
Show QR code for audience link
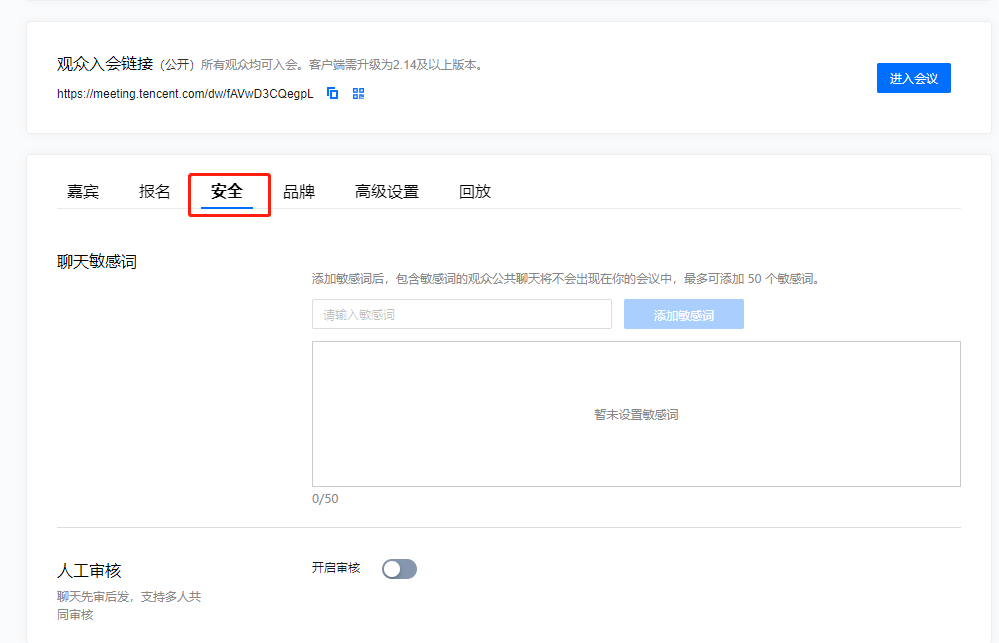pos(359,94)
